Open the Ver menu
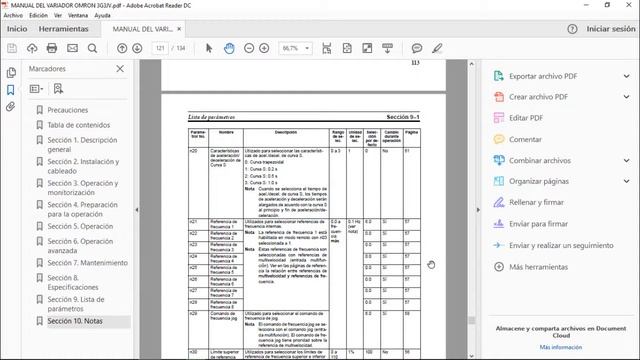640x360 pixels. tap(58, 16)
